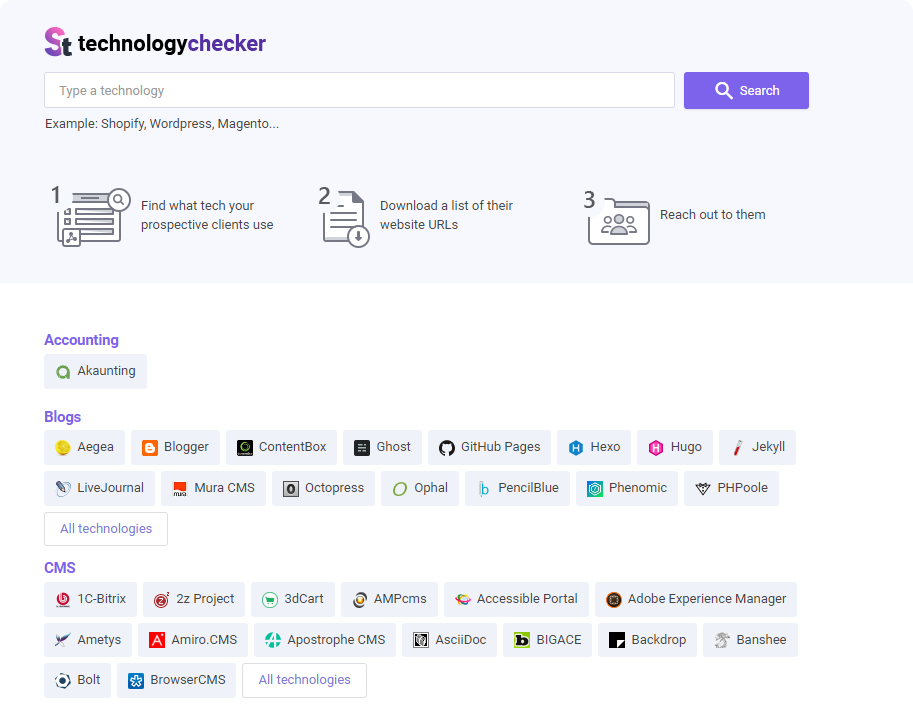This screenshot has height=708, width=913.
Task: Click the Ametys logo icon
Action: coord(63,640)
